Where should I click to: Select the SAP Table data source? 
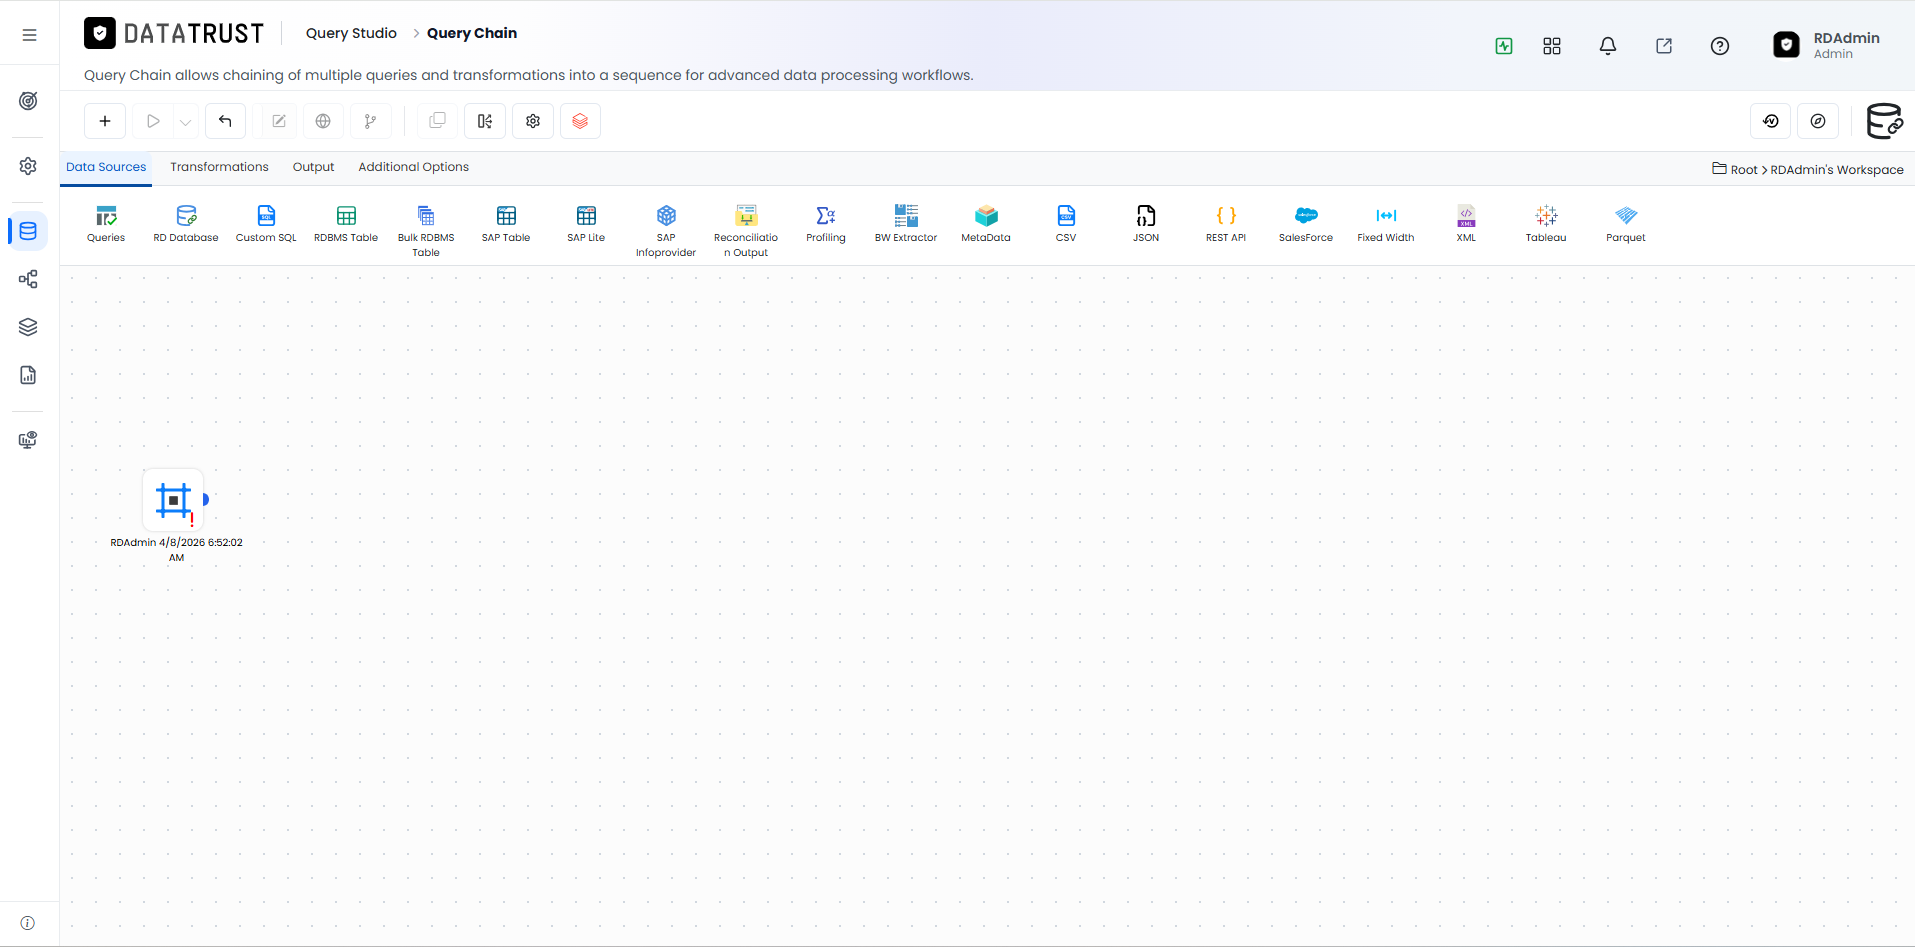click(506, 224)
